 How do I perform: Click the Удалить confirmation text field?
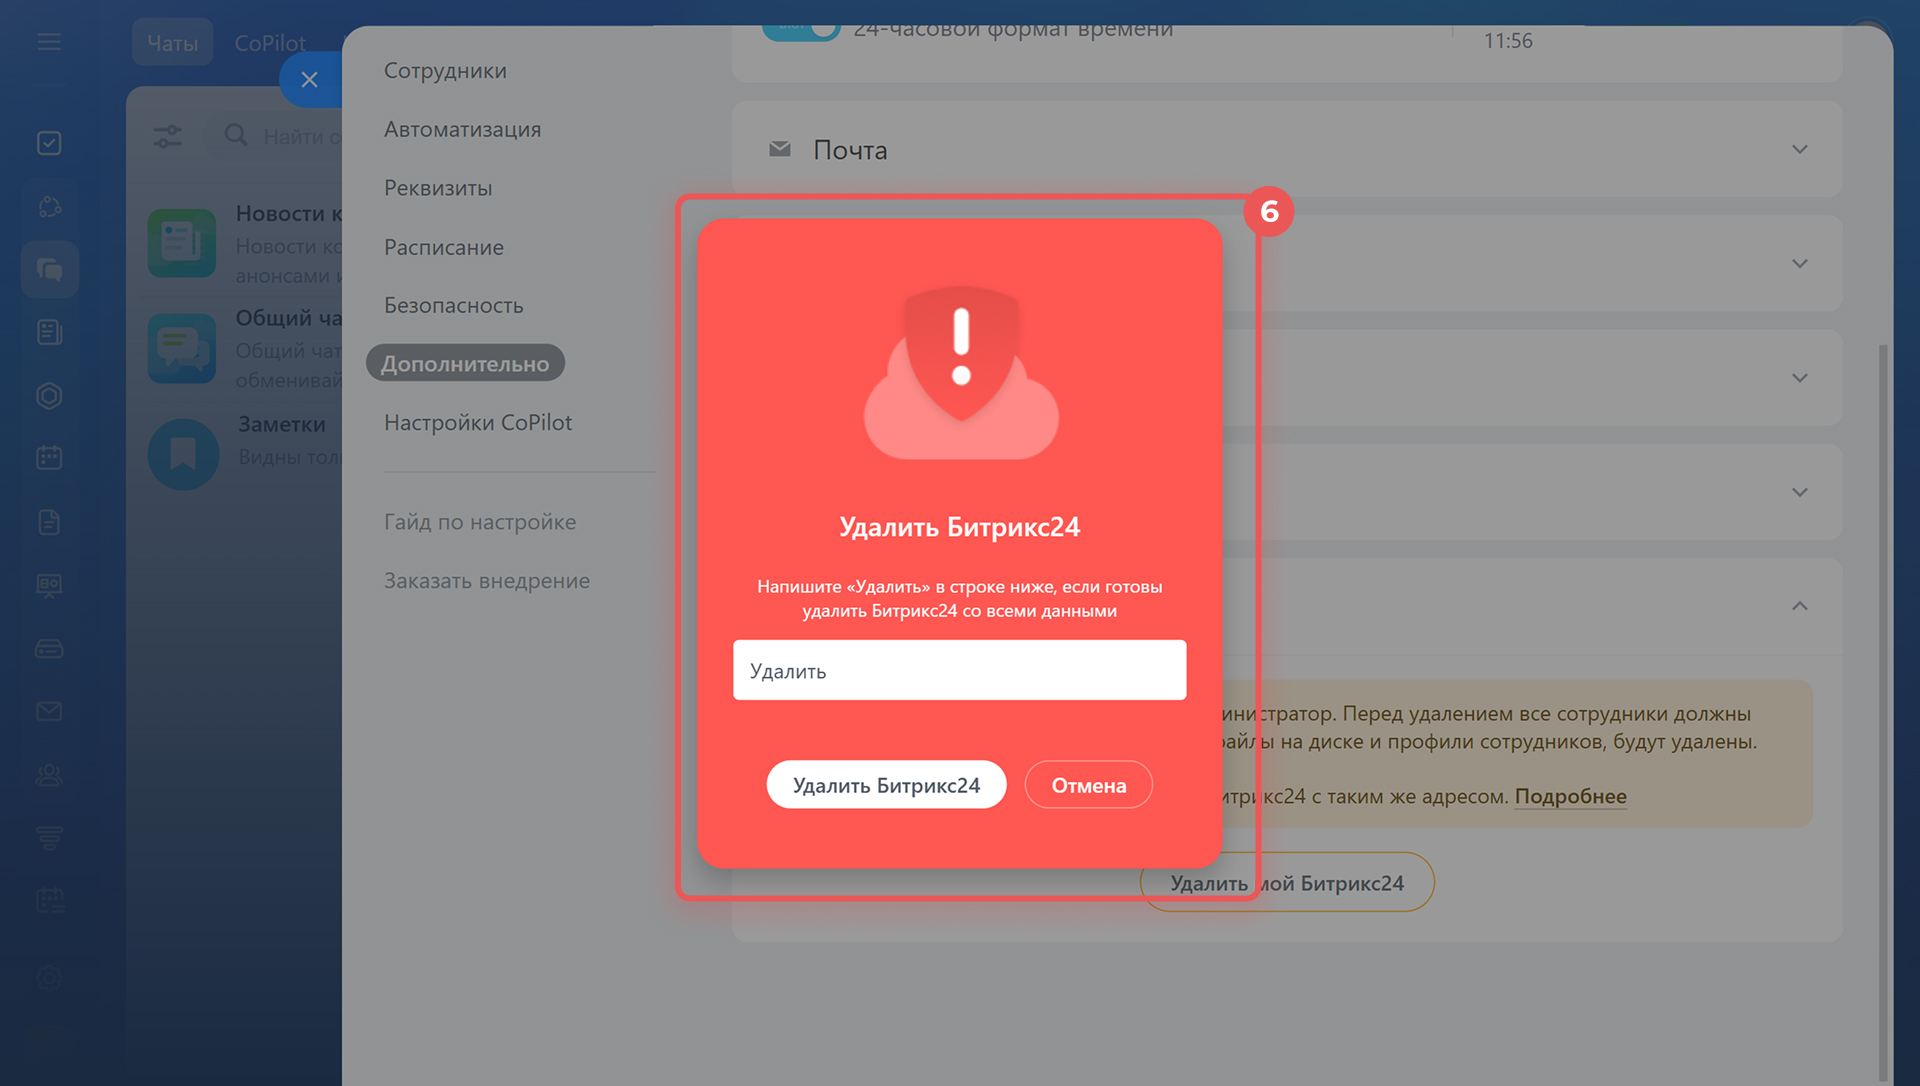(959, 670)
